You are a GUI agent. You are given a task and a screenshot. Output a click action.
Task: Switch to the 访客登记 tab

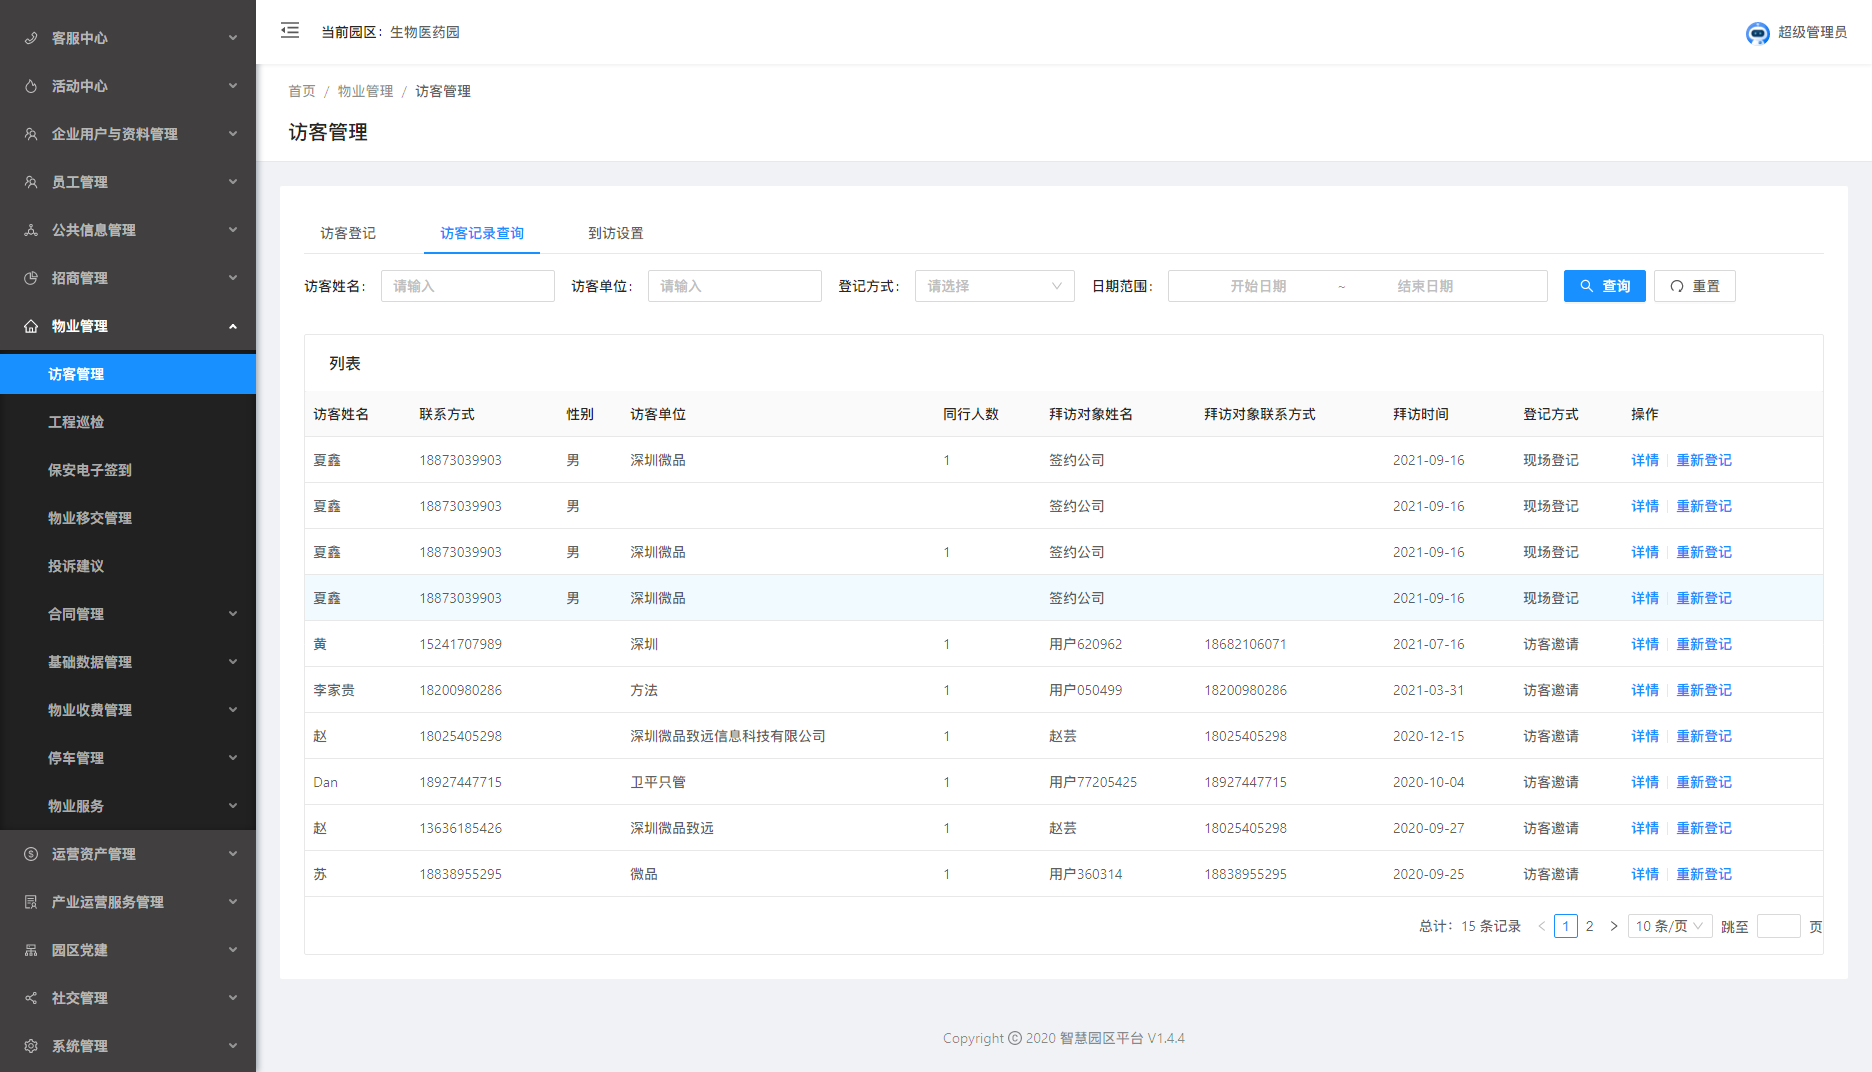pyautogui.click(x=348, y=233)
